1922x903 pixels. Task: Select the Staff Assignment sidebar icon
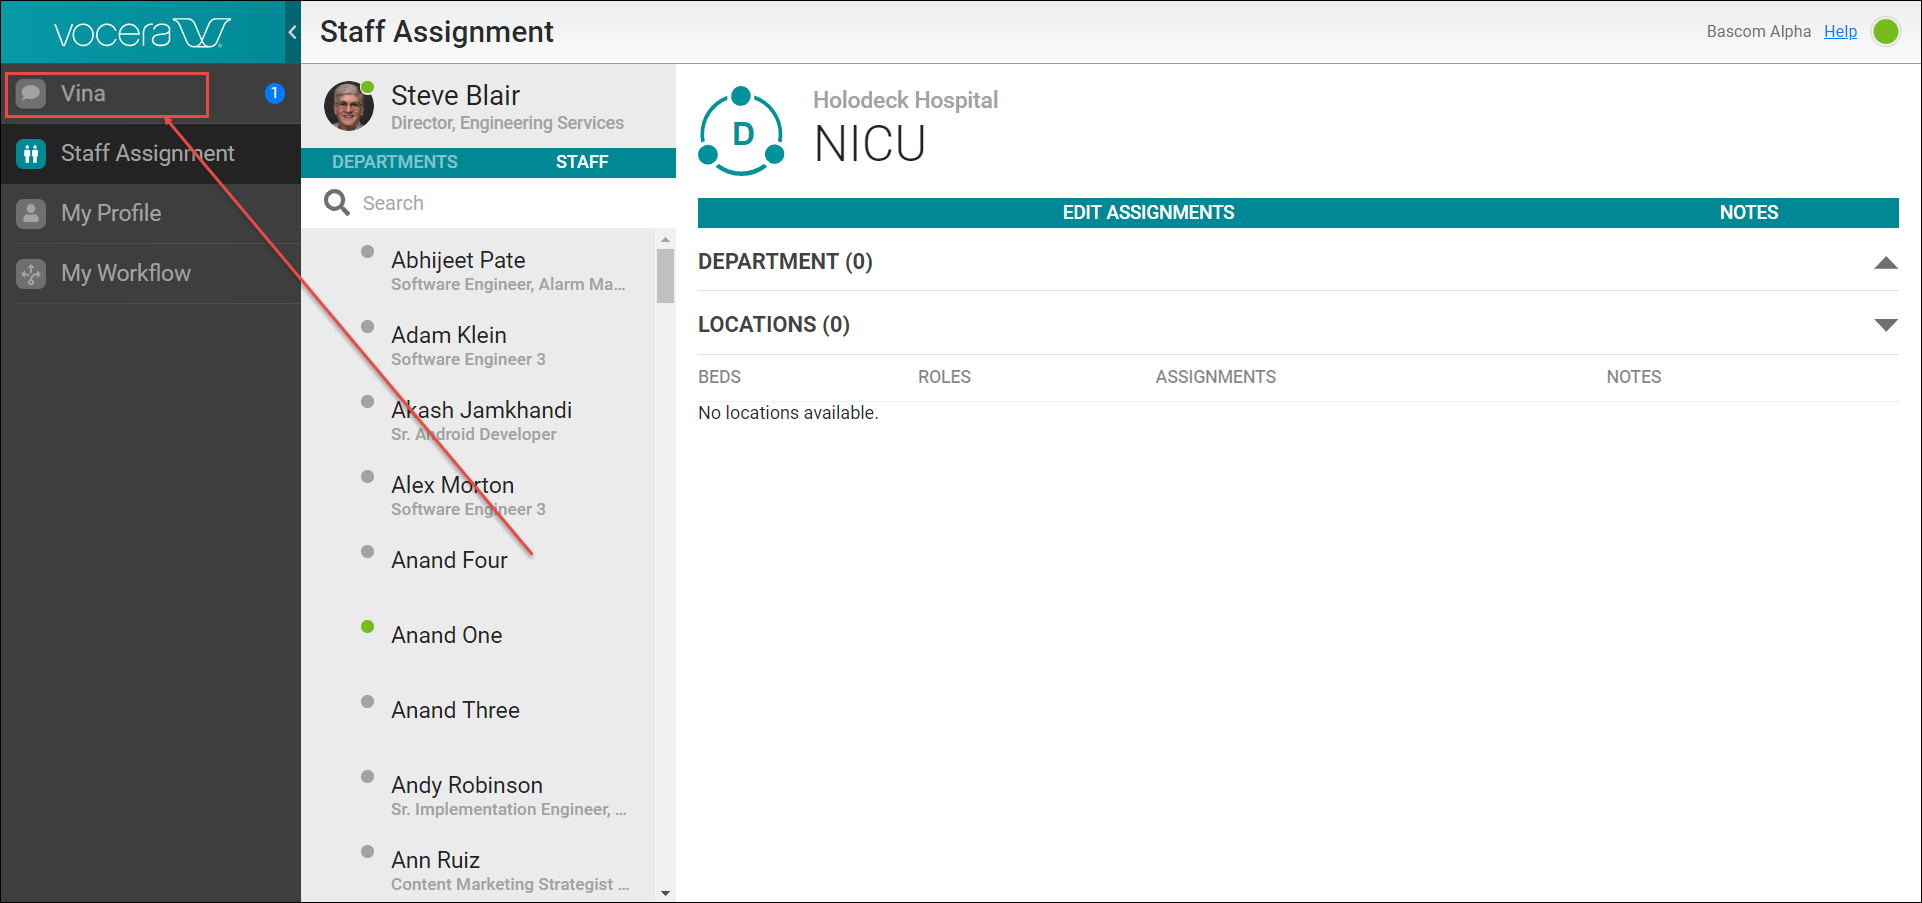[x=31, y=153]
